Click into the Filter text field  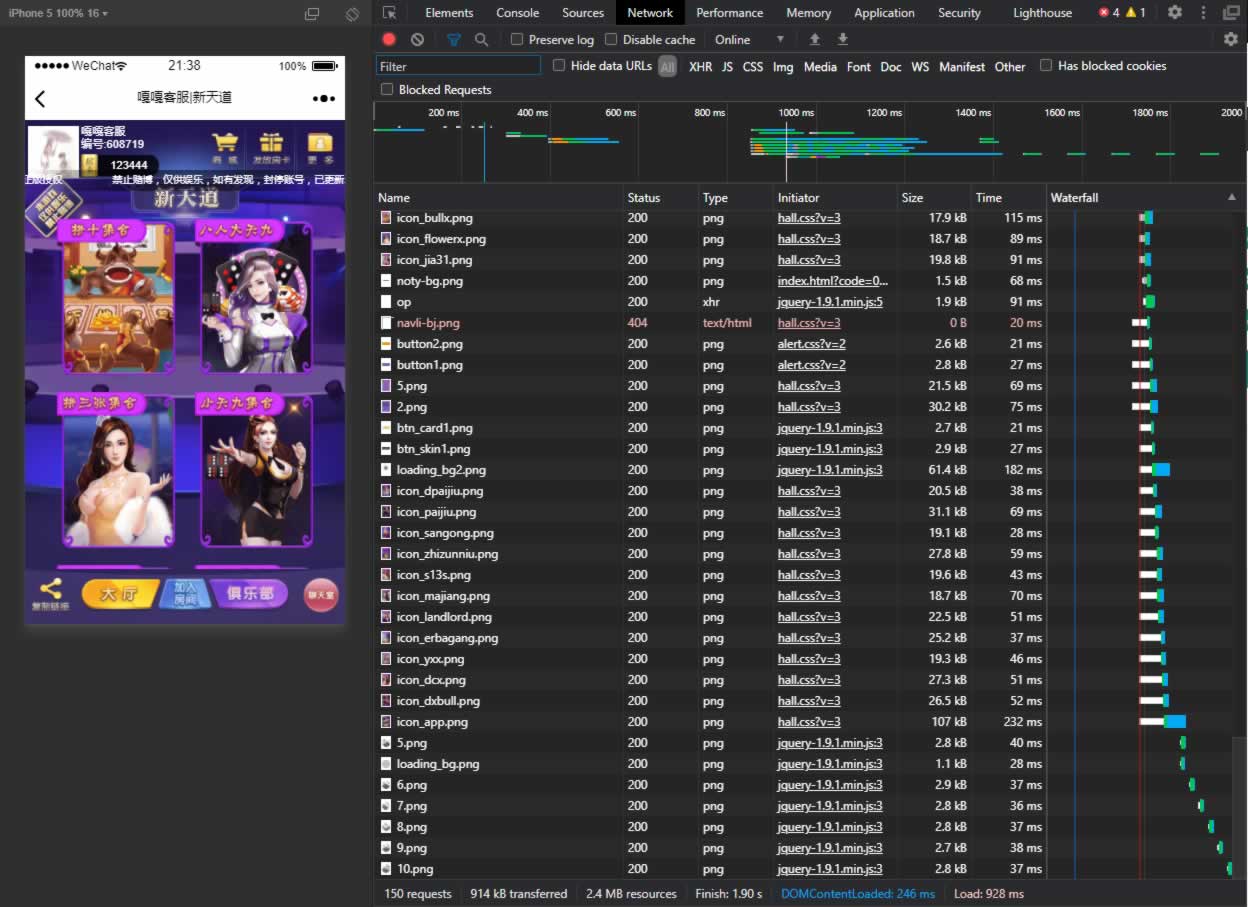coord(458,66)
